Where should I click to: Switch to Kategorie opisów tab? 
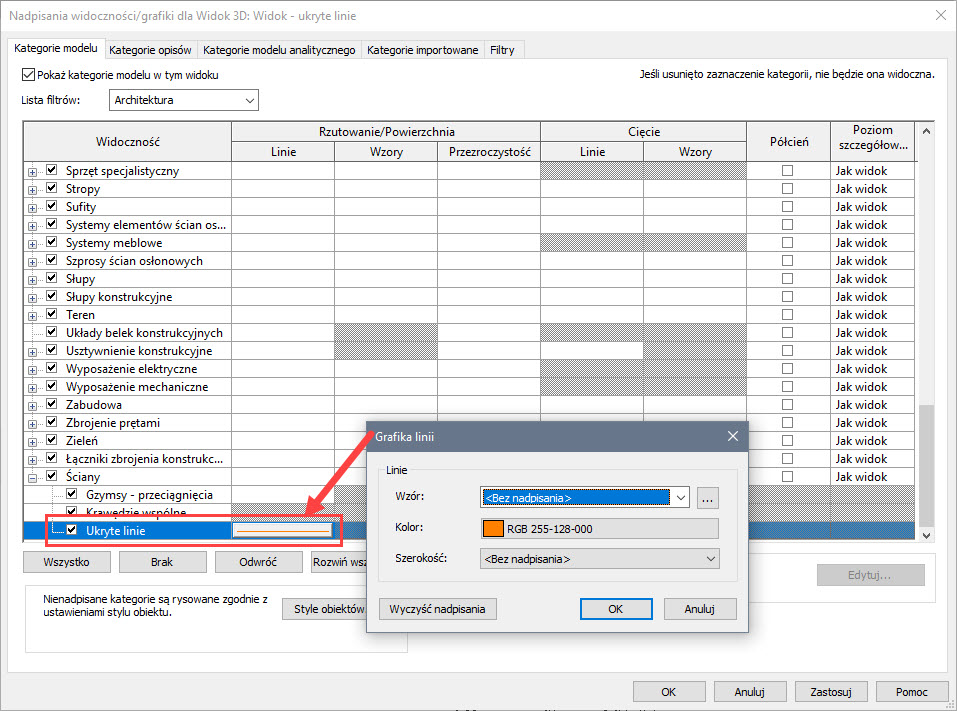point(150,50)
